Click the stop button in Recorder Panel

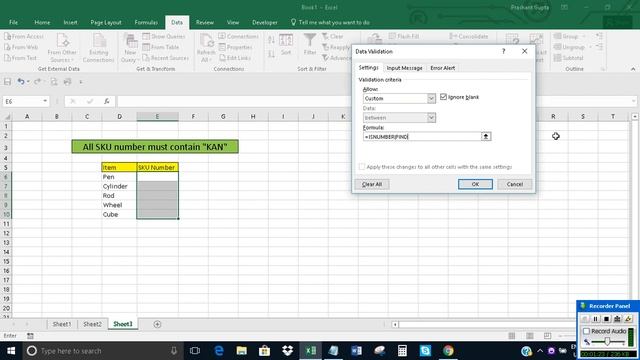(607, 319)
